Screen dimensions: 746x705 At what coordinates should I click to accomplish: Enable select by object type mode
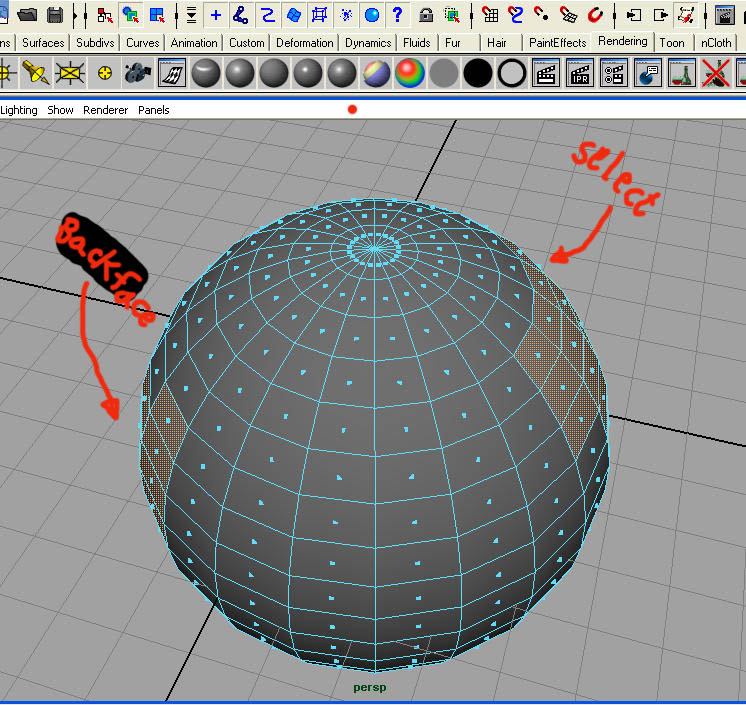click(130, 15)
